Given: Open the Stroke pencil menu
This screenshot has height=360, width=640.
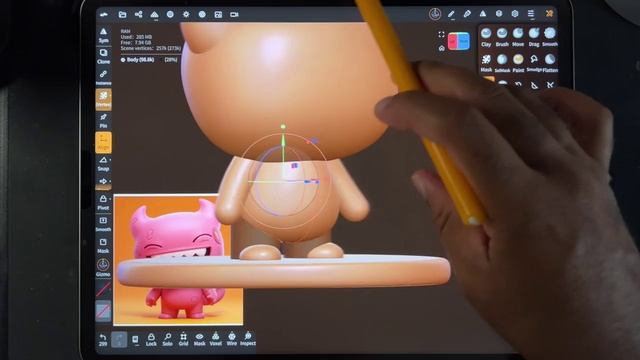Looking at the screenshot, I should [451, 14].
